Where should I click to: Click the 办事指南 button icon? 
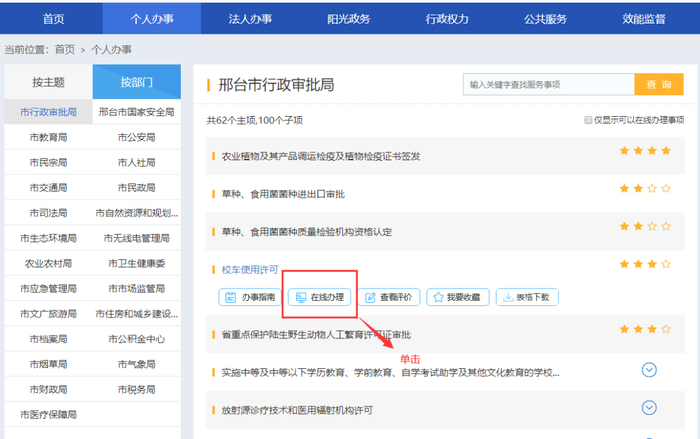coord(230,297)
